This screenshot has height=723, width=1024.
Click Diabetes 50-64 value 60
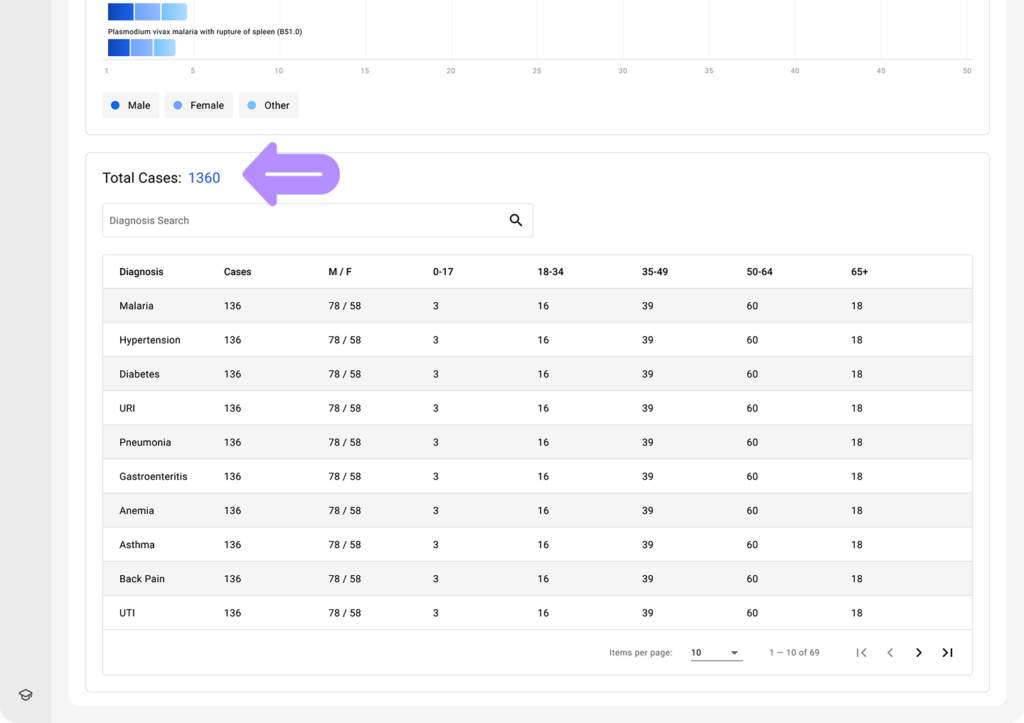coord(752,374)
